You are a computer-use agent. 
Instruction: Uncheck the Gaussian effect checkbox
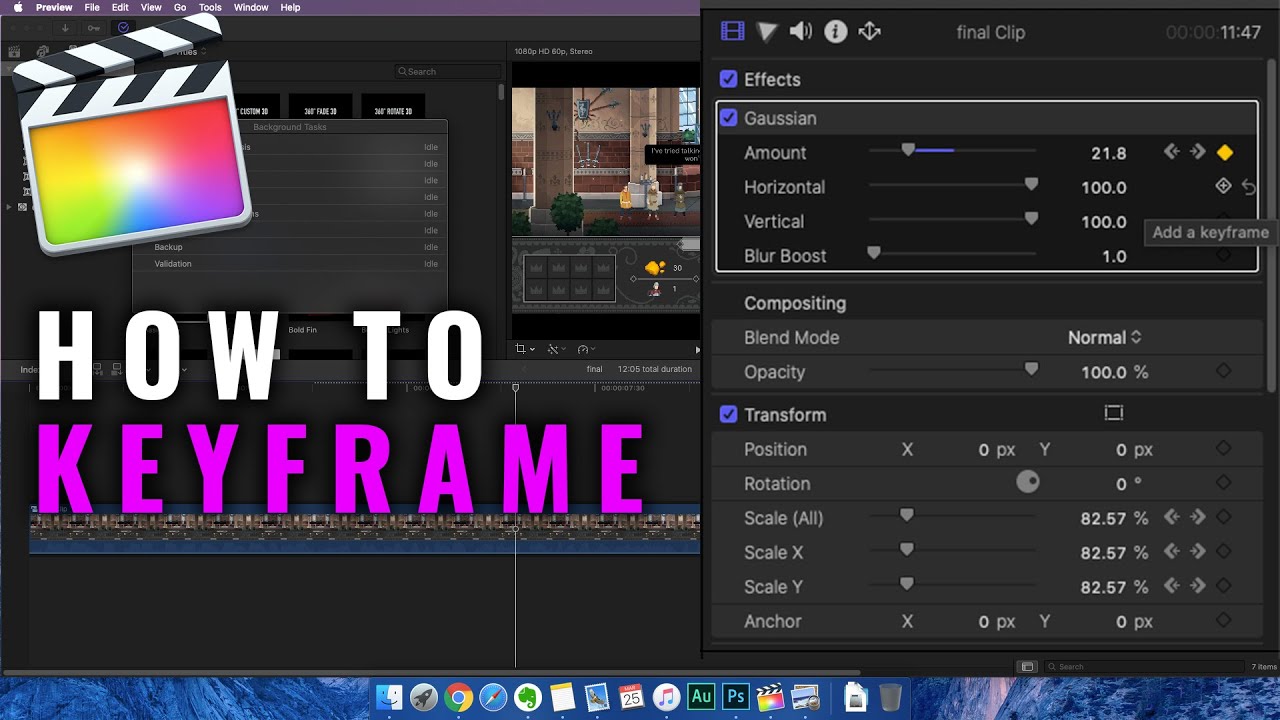coord(729,118)
